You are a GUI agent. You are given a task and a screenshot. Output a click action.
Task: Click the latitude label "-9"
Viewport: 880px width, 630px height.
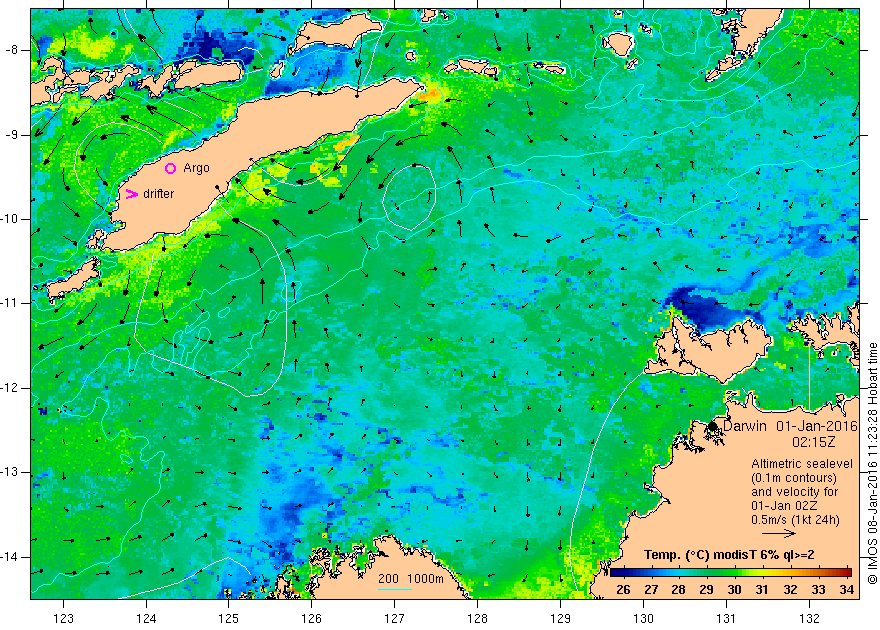point(13,135)
